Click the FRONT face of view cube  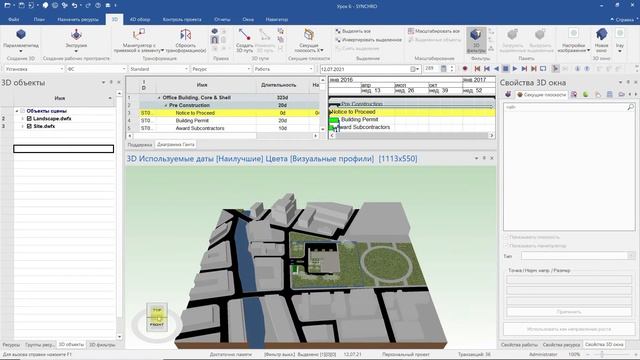(x=157, y=324)
